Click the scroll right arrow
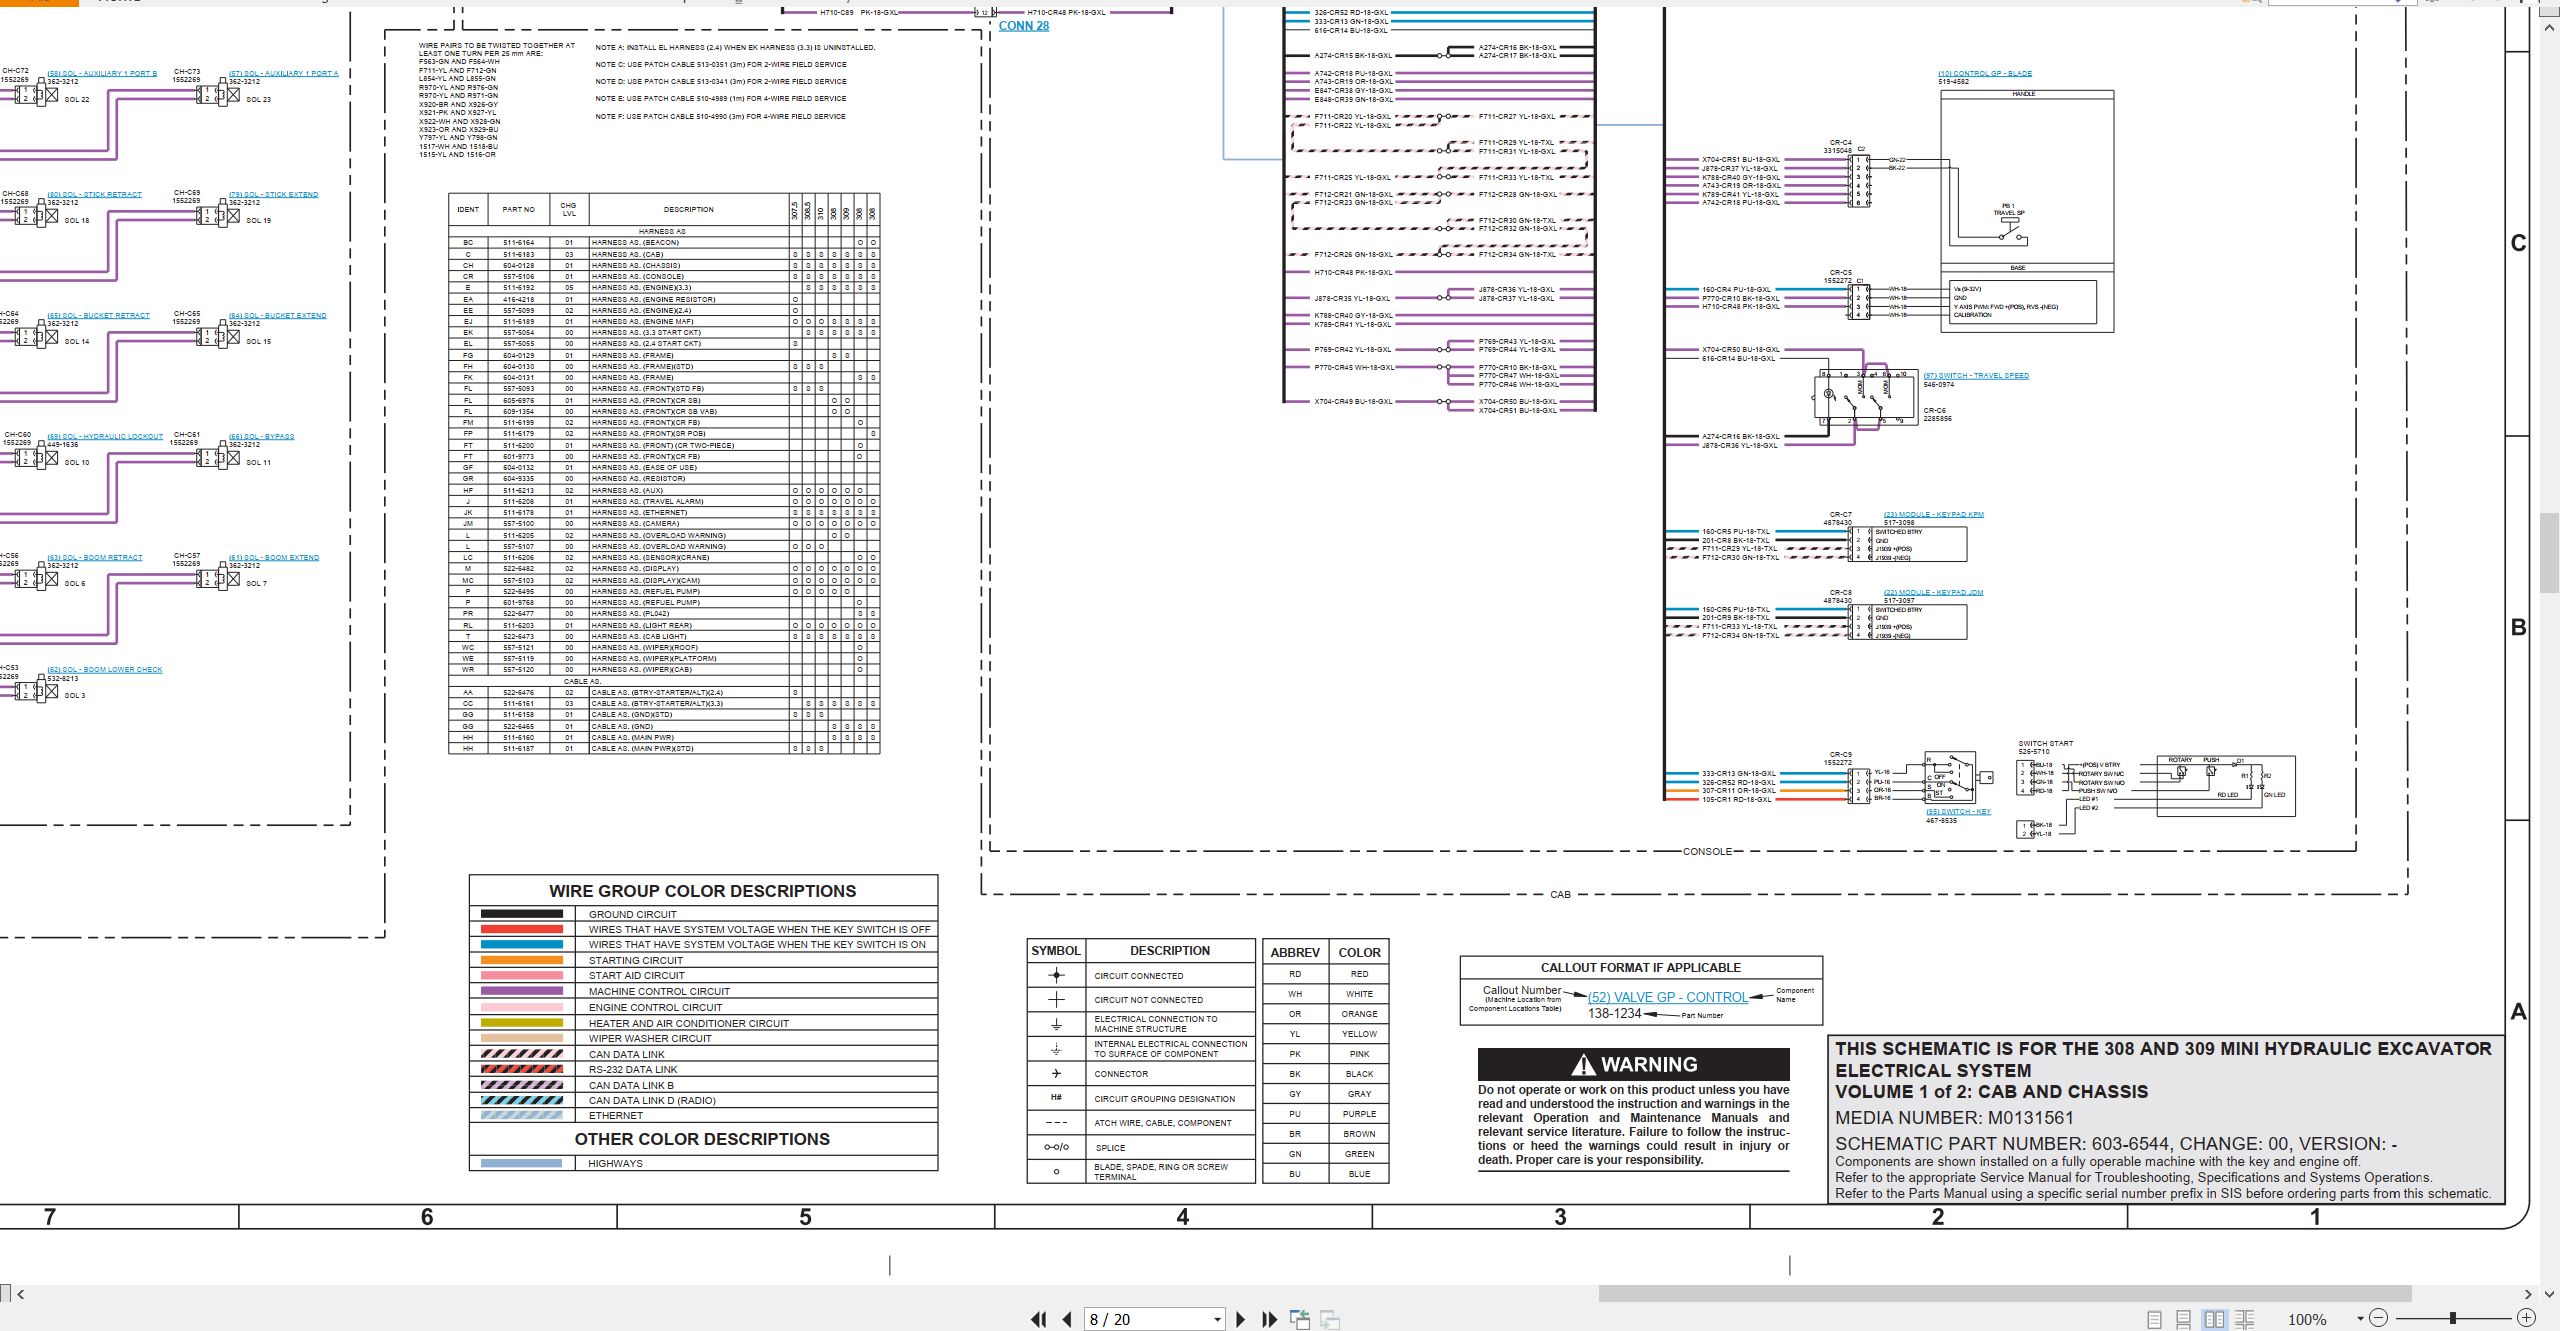Image resolution: width=2560 pixels, height=1331 pixels. pyautogui.click(x=2528, y=1294)
